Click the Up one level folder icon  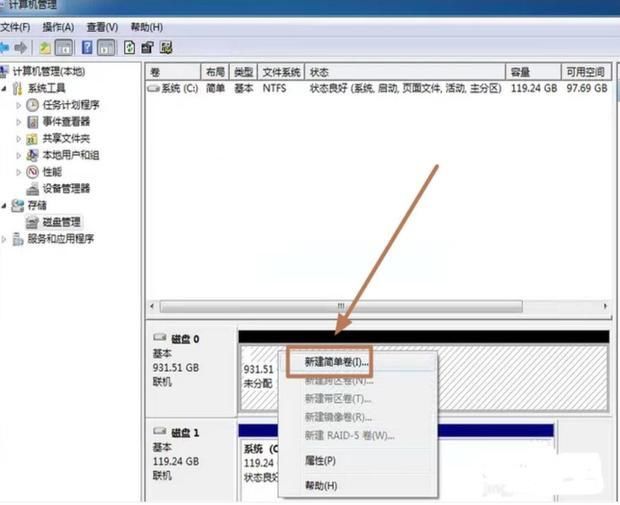(46, 47)
